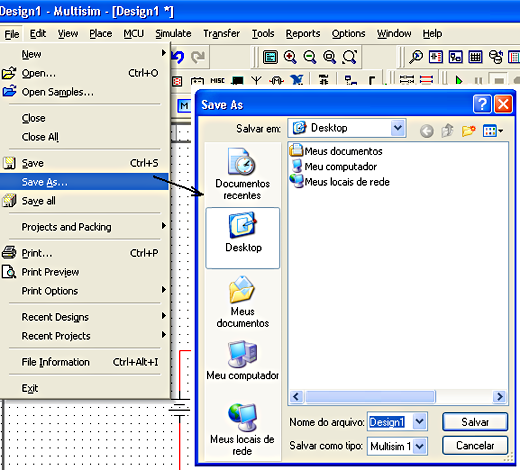
Task: Open the Design Toolbox toolbar icon
Action: [436, 57]
